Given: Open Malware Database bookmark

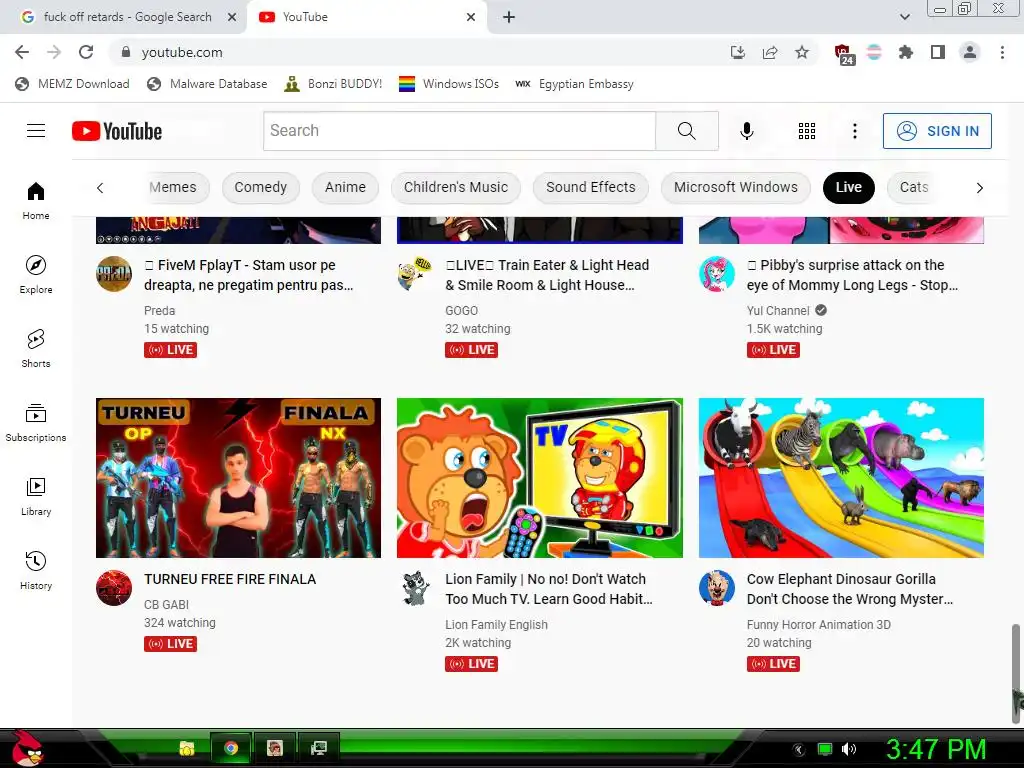Looking at the screenshot, I should point(207,84).
